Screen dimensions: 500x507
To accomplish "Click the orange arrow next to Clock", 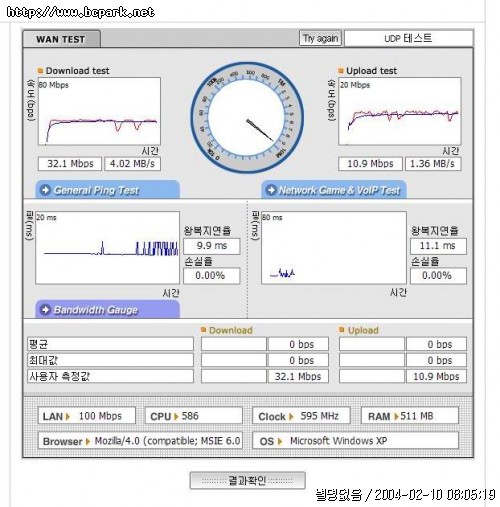I will (291, 416).
